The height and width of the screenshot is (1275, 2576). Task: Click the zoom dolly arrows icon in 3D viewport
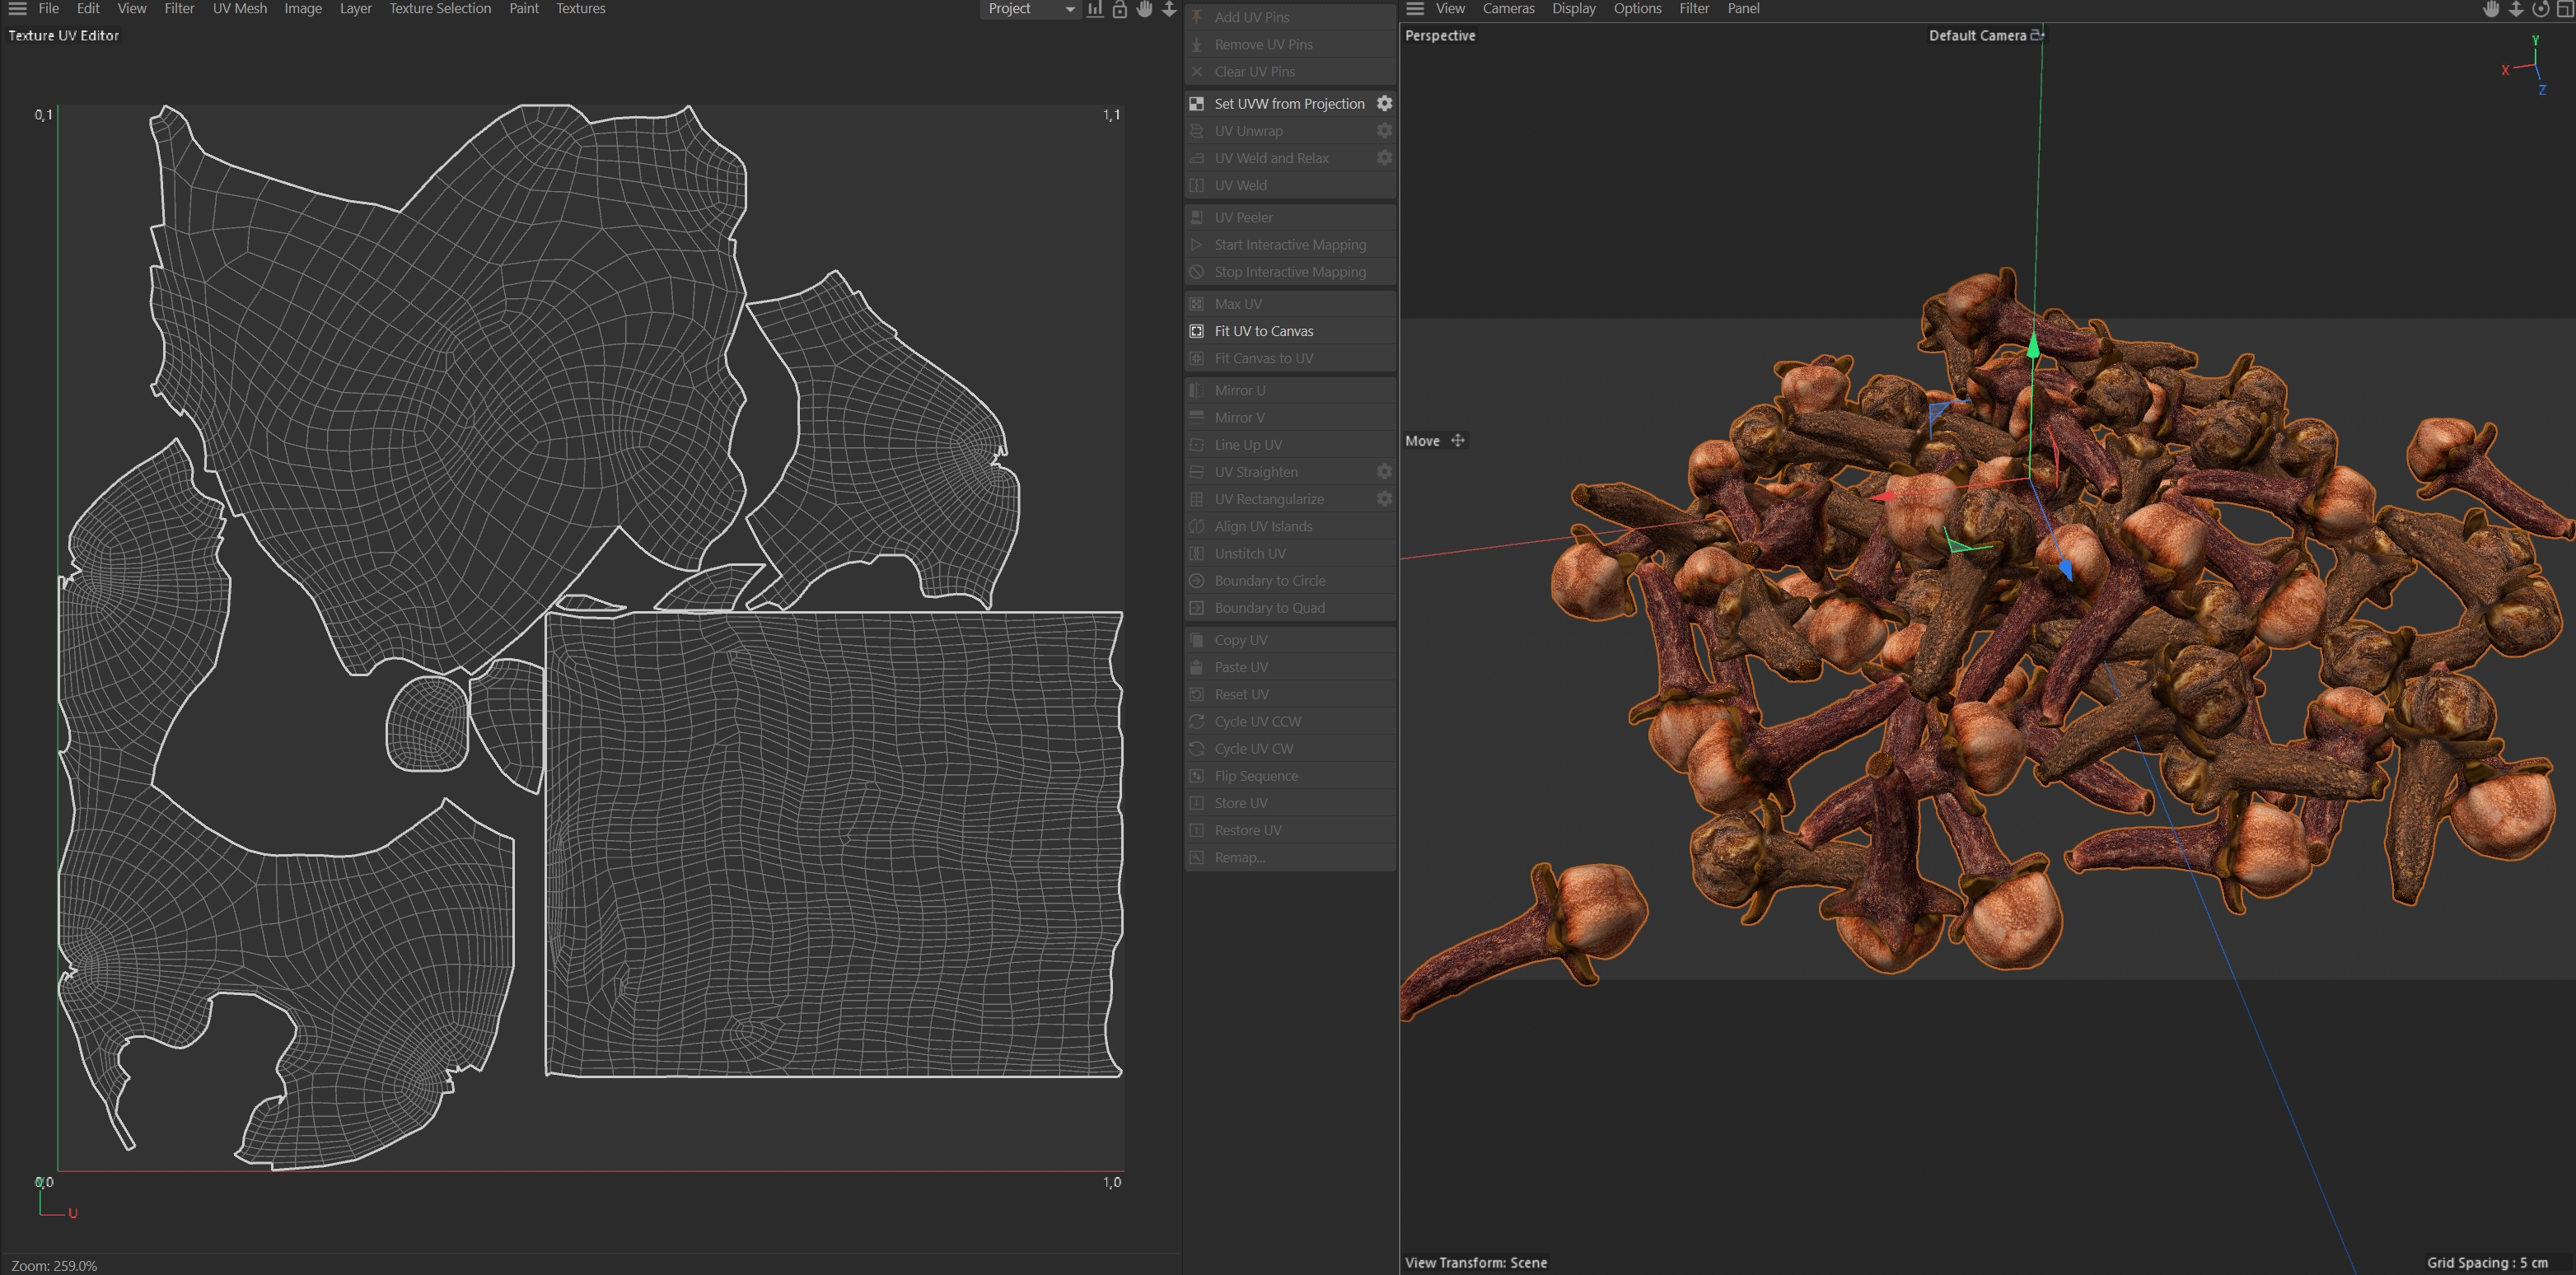[2516, 9]
